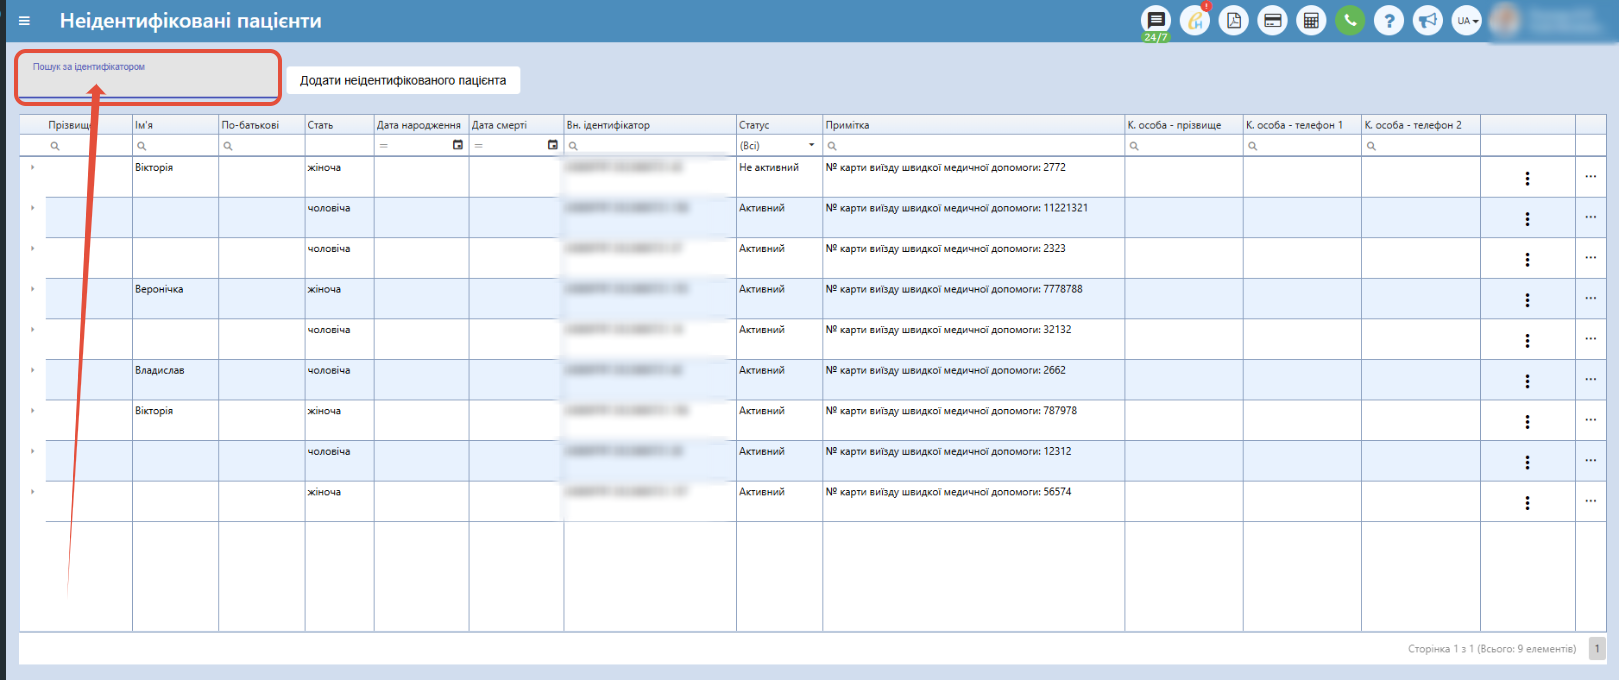Open the hamburger navigation menu
Screen dimensions: 1619x680
tap(25, 21)
